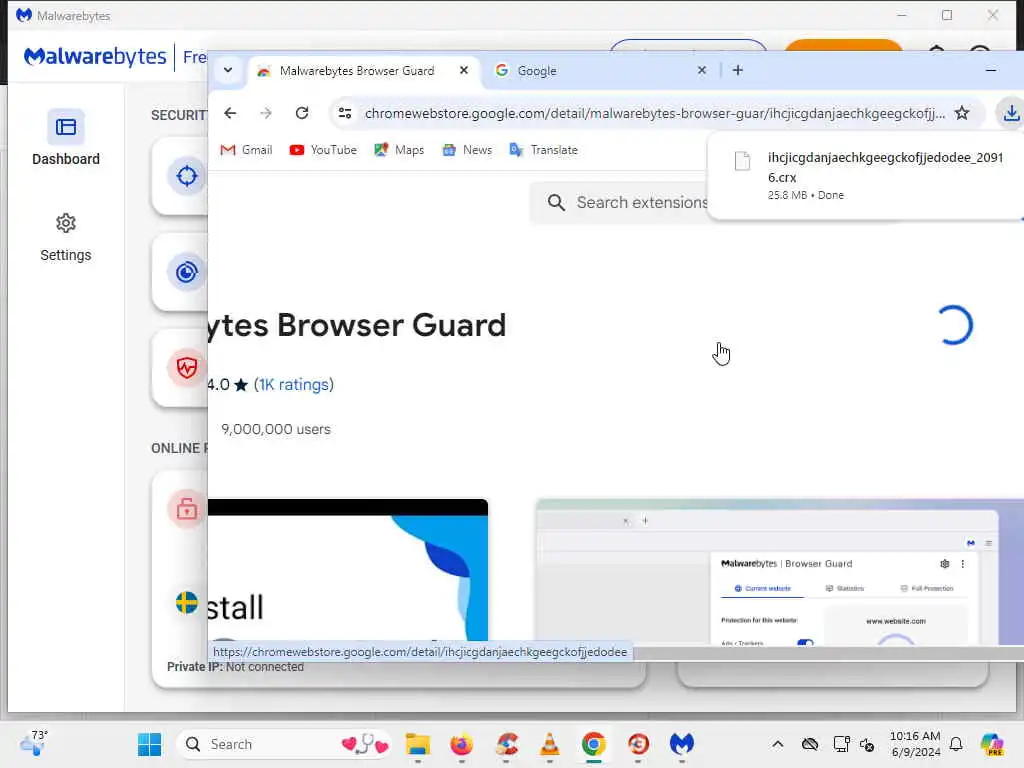Open the downloaded .crx file entry
This screenshot has width=1024, height=768.
point(866,176)
